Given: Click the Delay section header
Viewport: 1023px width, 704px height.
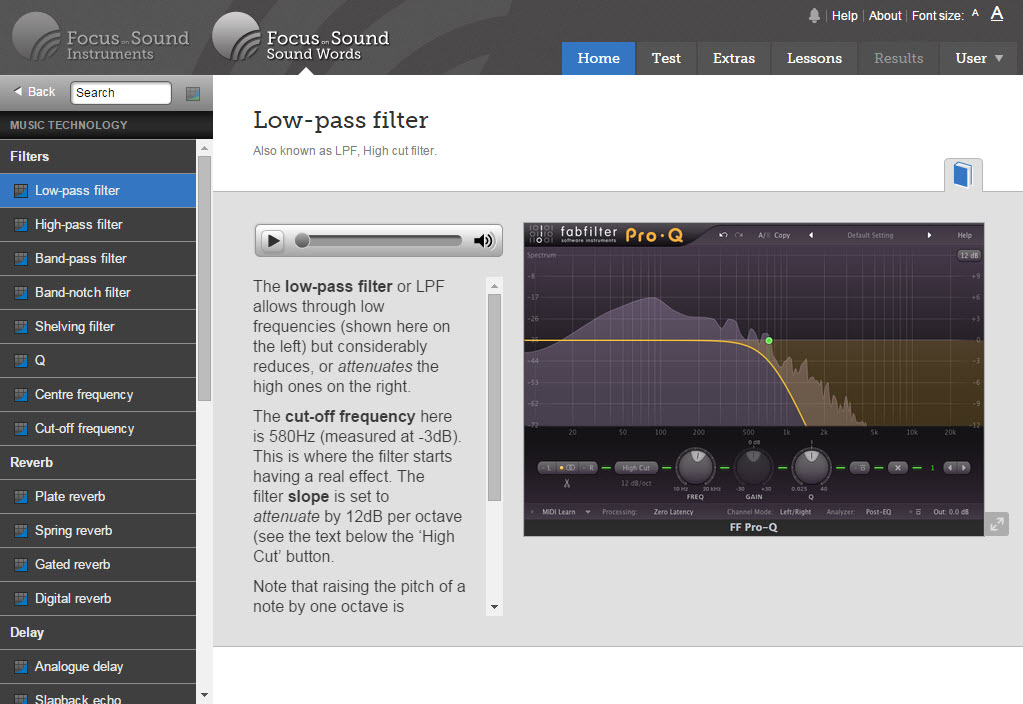Looking at the screenshot, I should pos(98,632).
